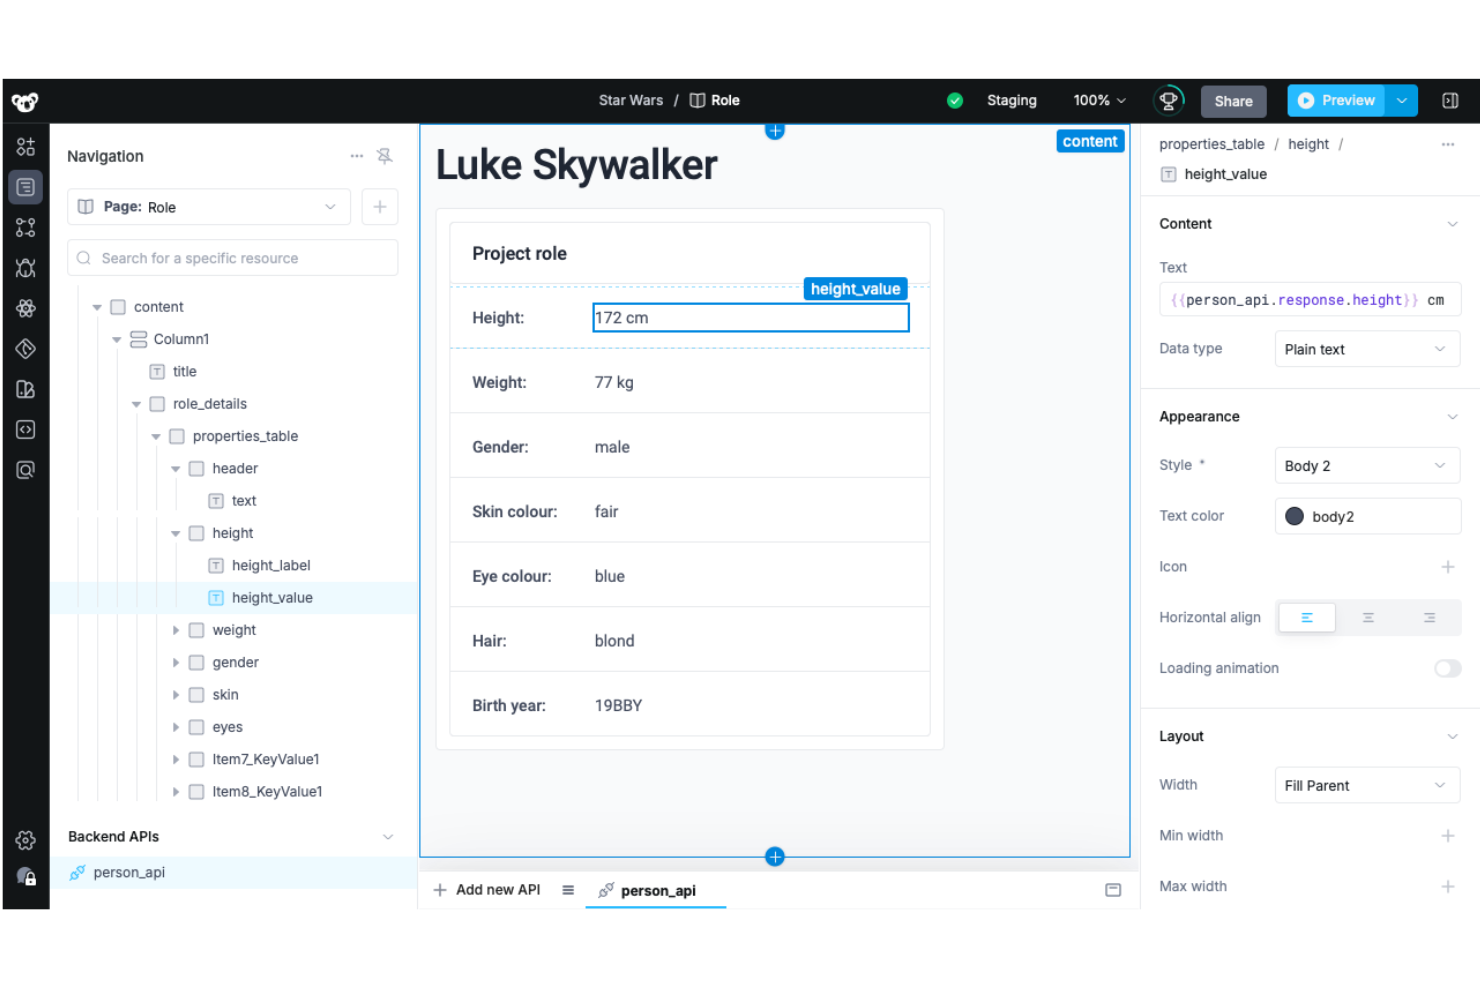This screenshot has width=1480, height=987.
Task: Add Max width with the plus sign
Action: click(1447, 887)
